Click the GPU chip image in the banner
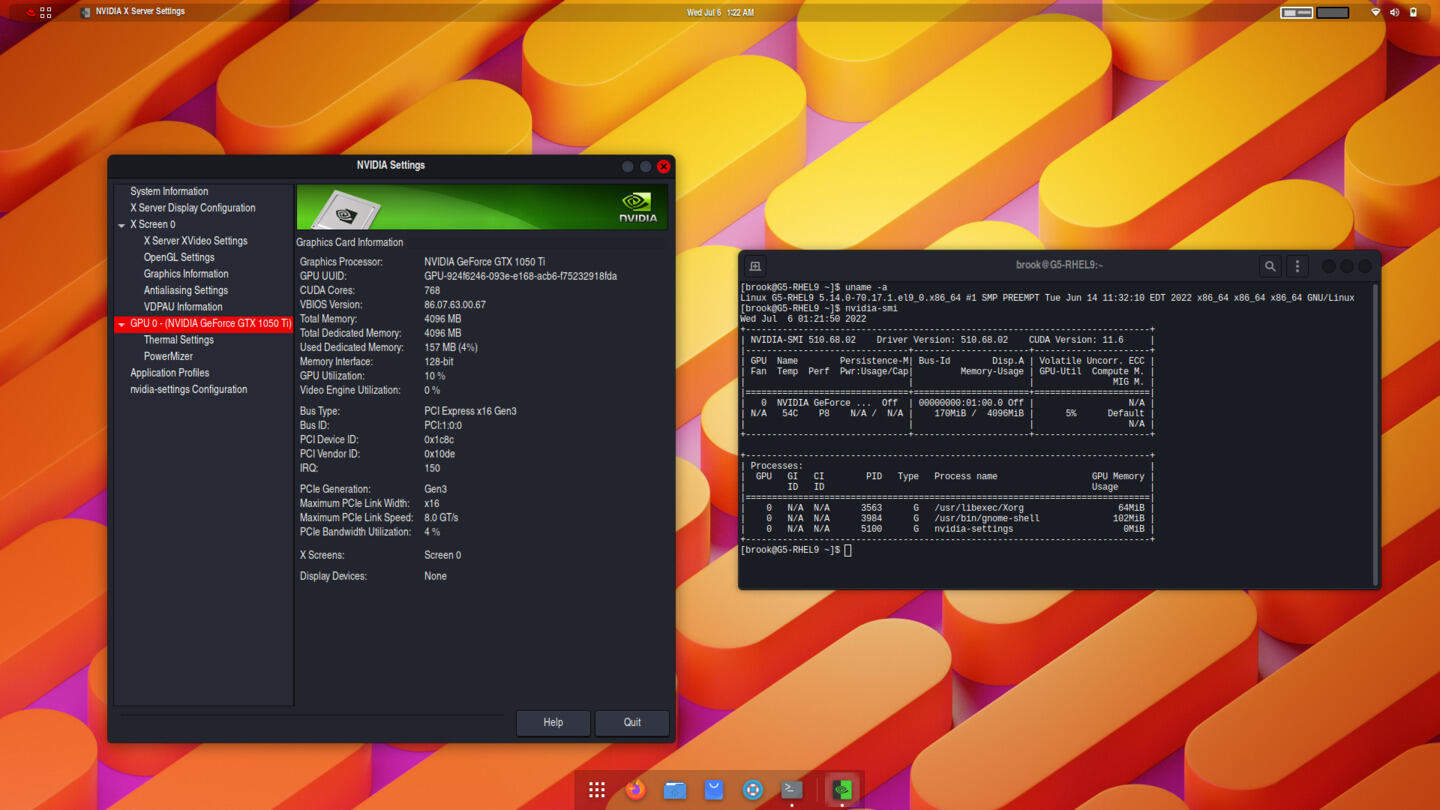 [346, 210]
